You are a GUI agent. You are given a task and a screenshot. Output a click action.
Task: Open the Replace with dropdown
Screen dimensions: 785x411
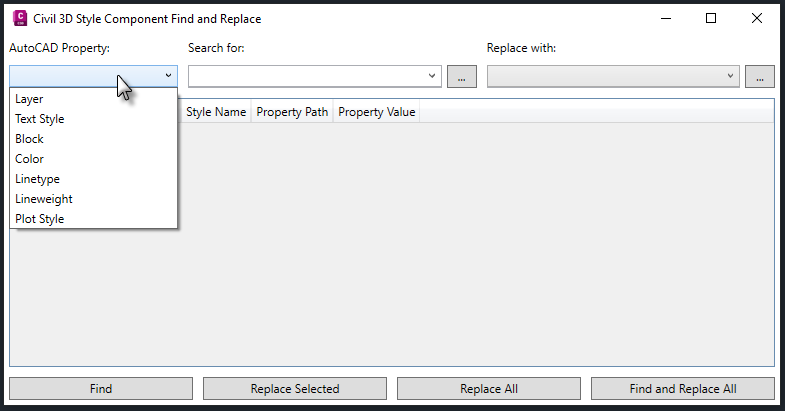[x=730, y=76]
